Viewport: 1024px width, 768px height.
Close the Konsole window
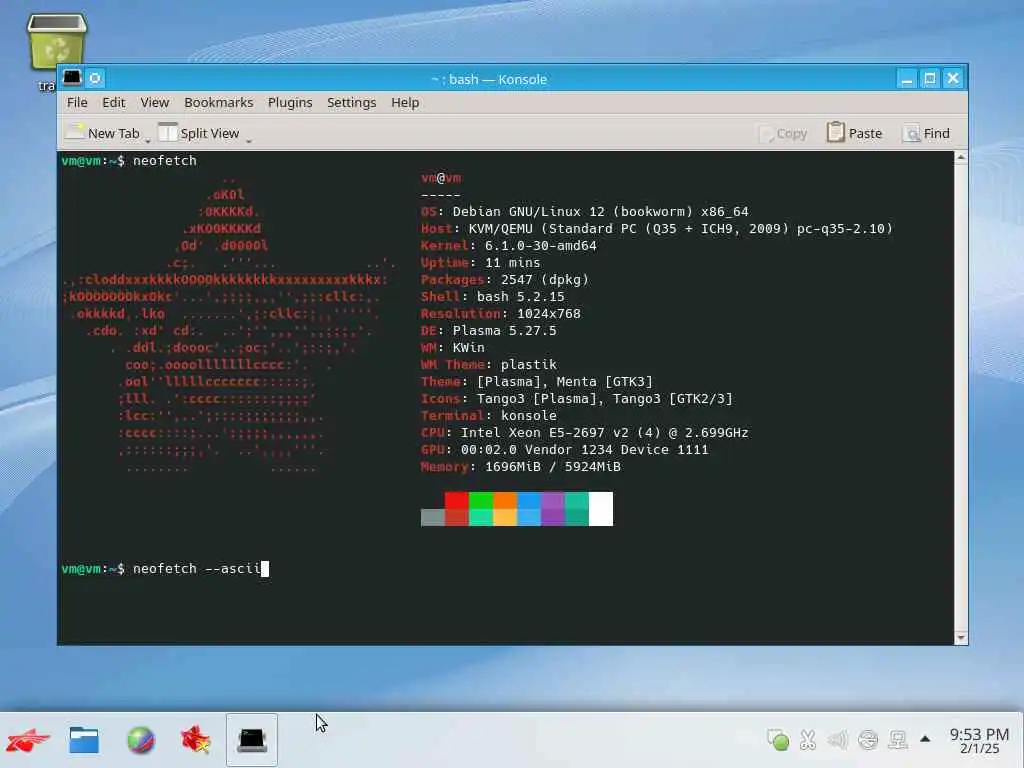953,79
